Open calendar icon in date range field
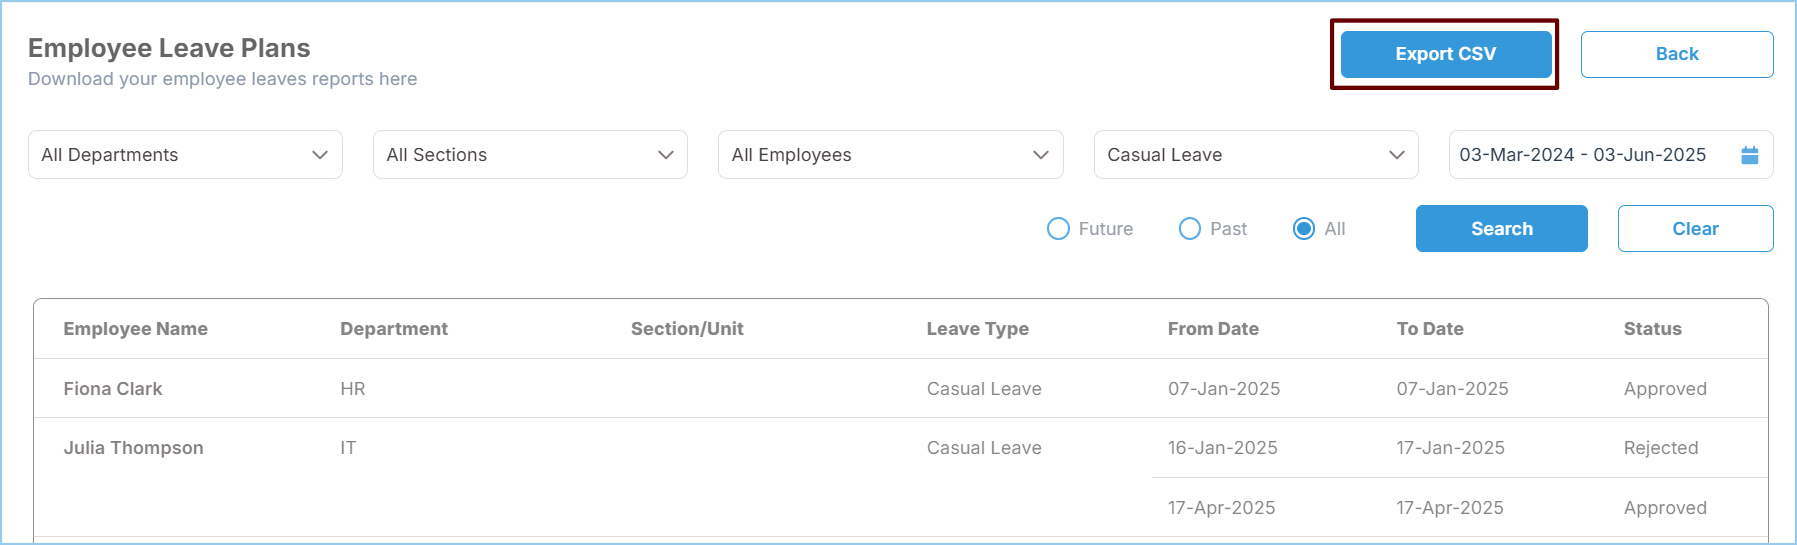This screenshot has height=545, width=1797. click(1749, 155)
